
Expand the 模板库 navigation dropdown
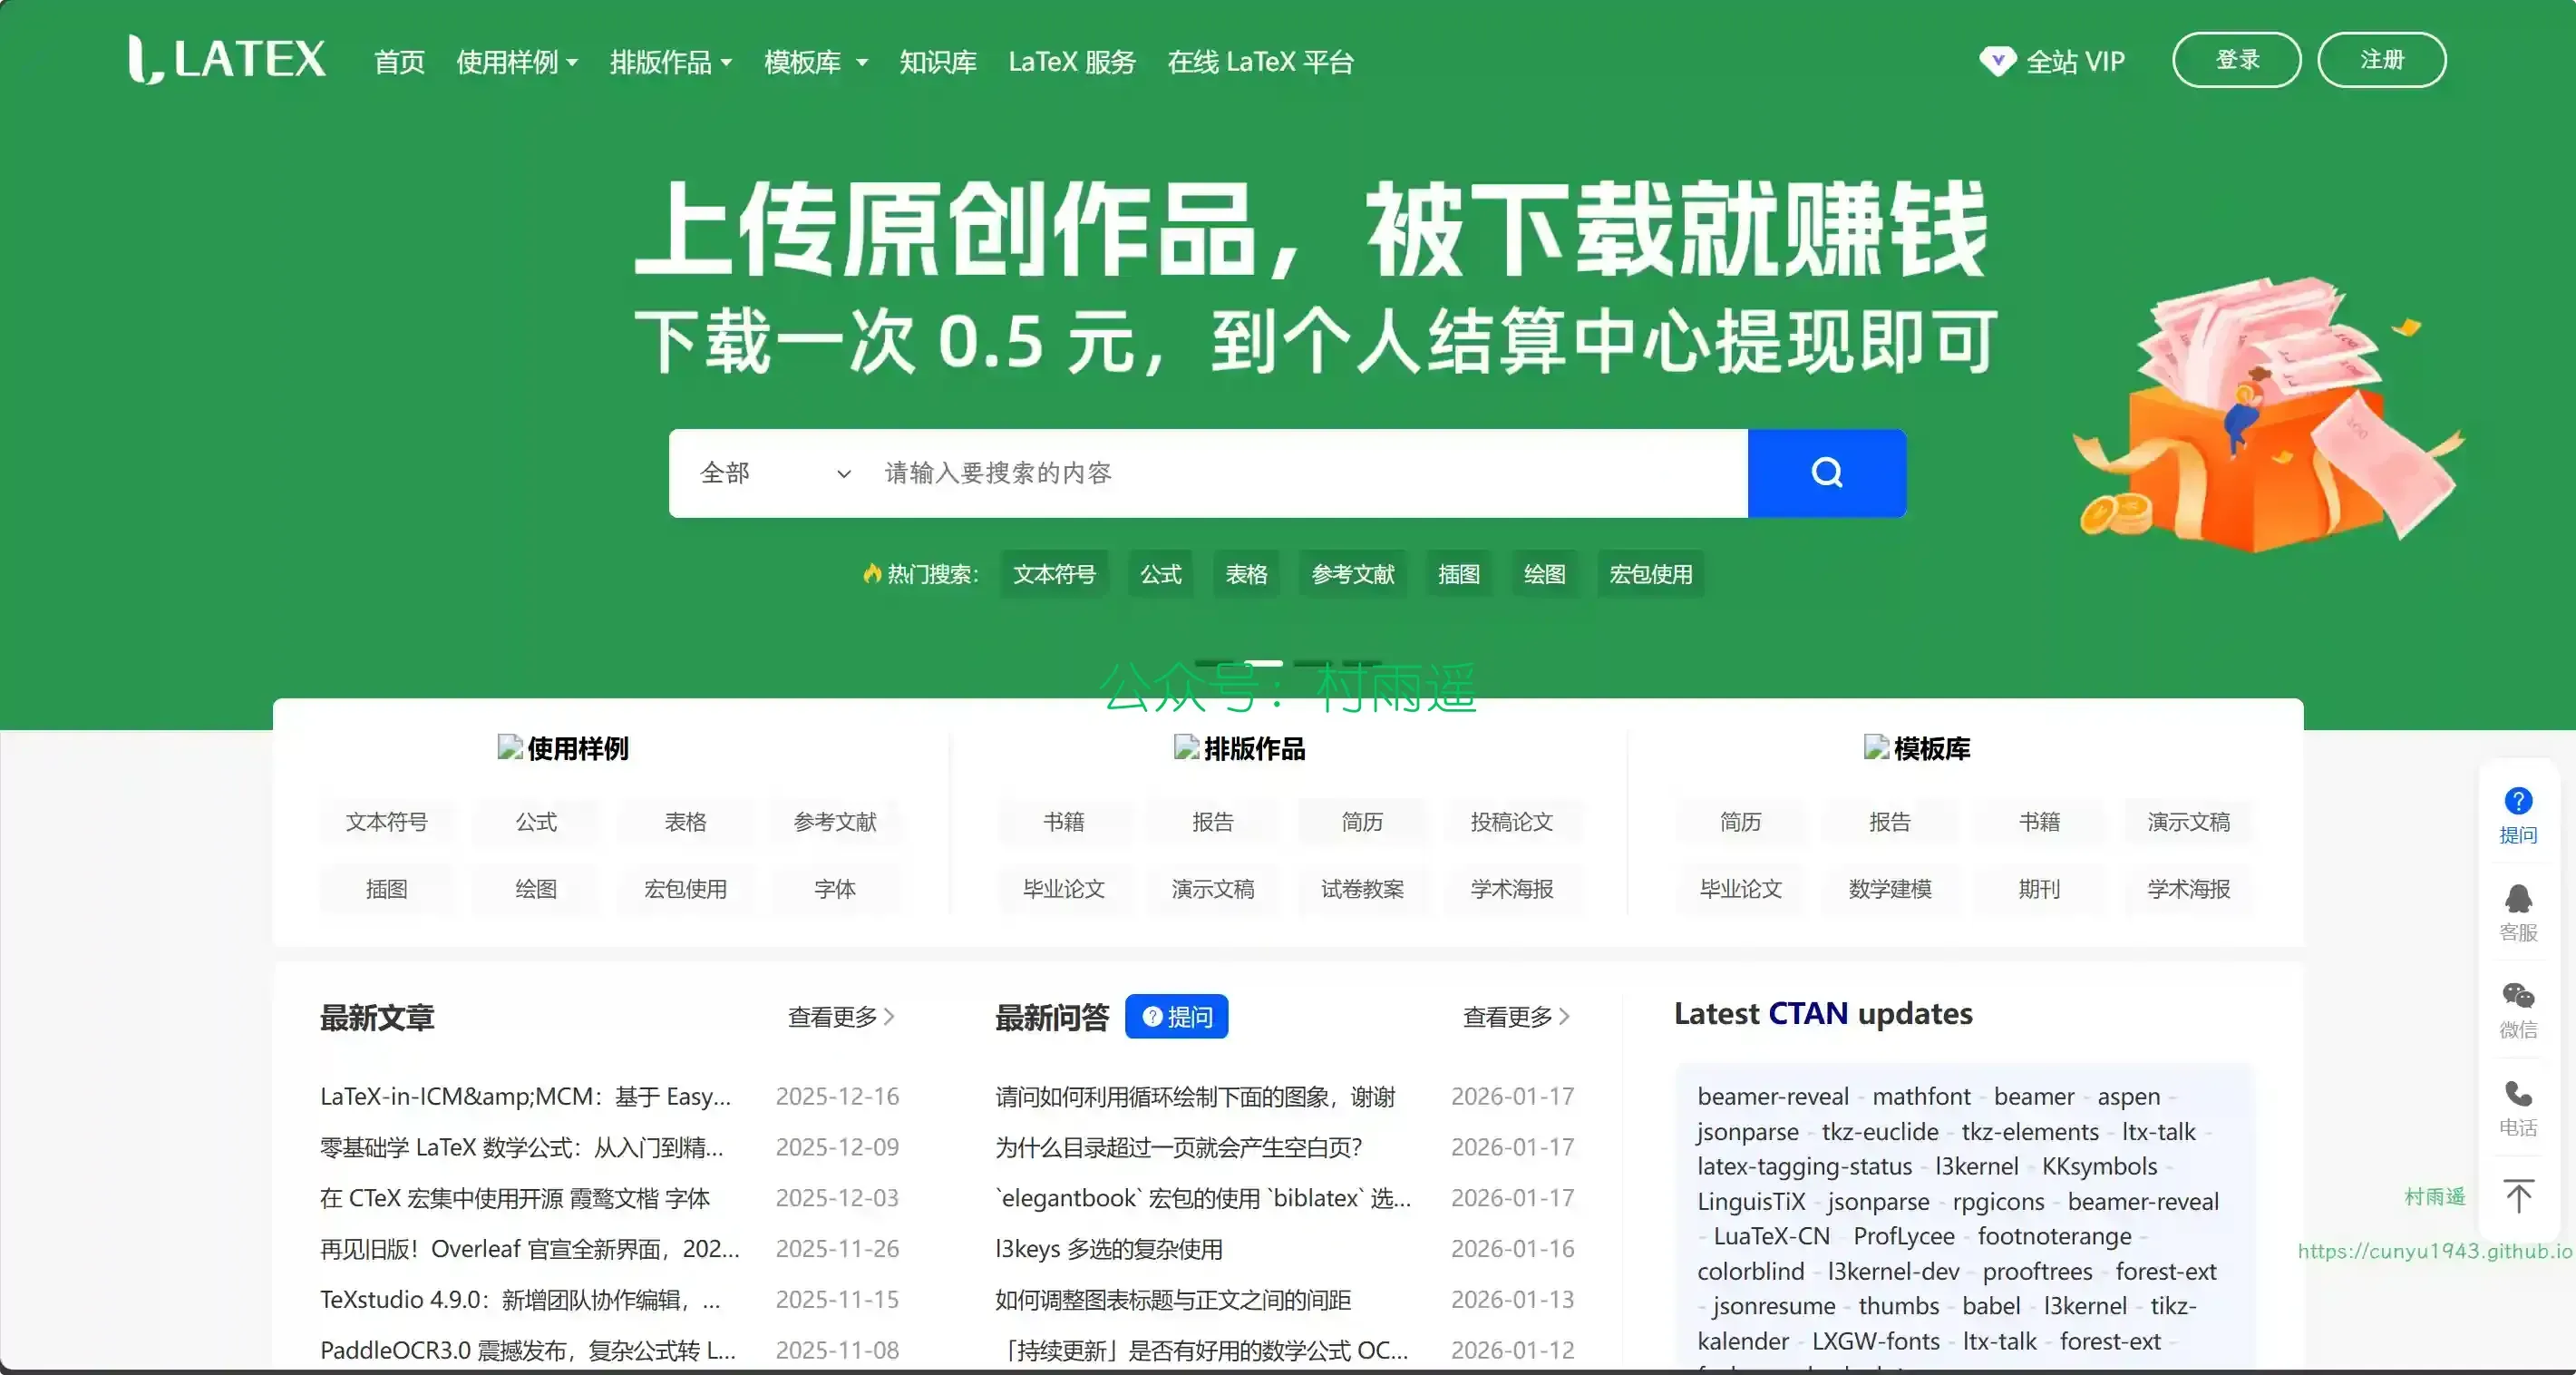click(x=815, y=62)
